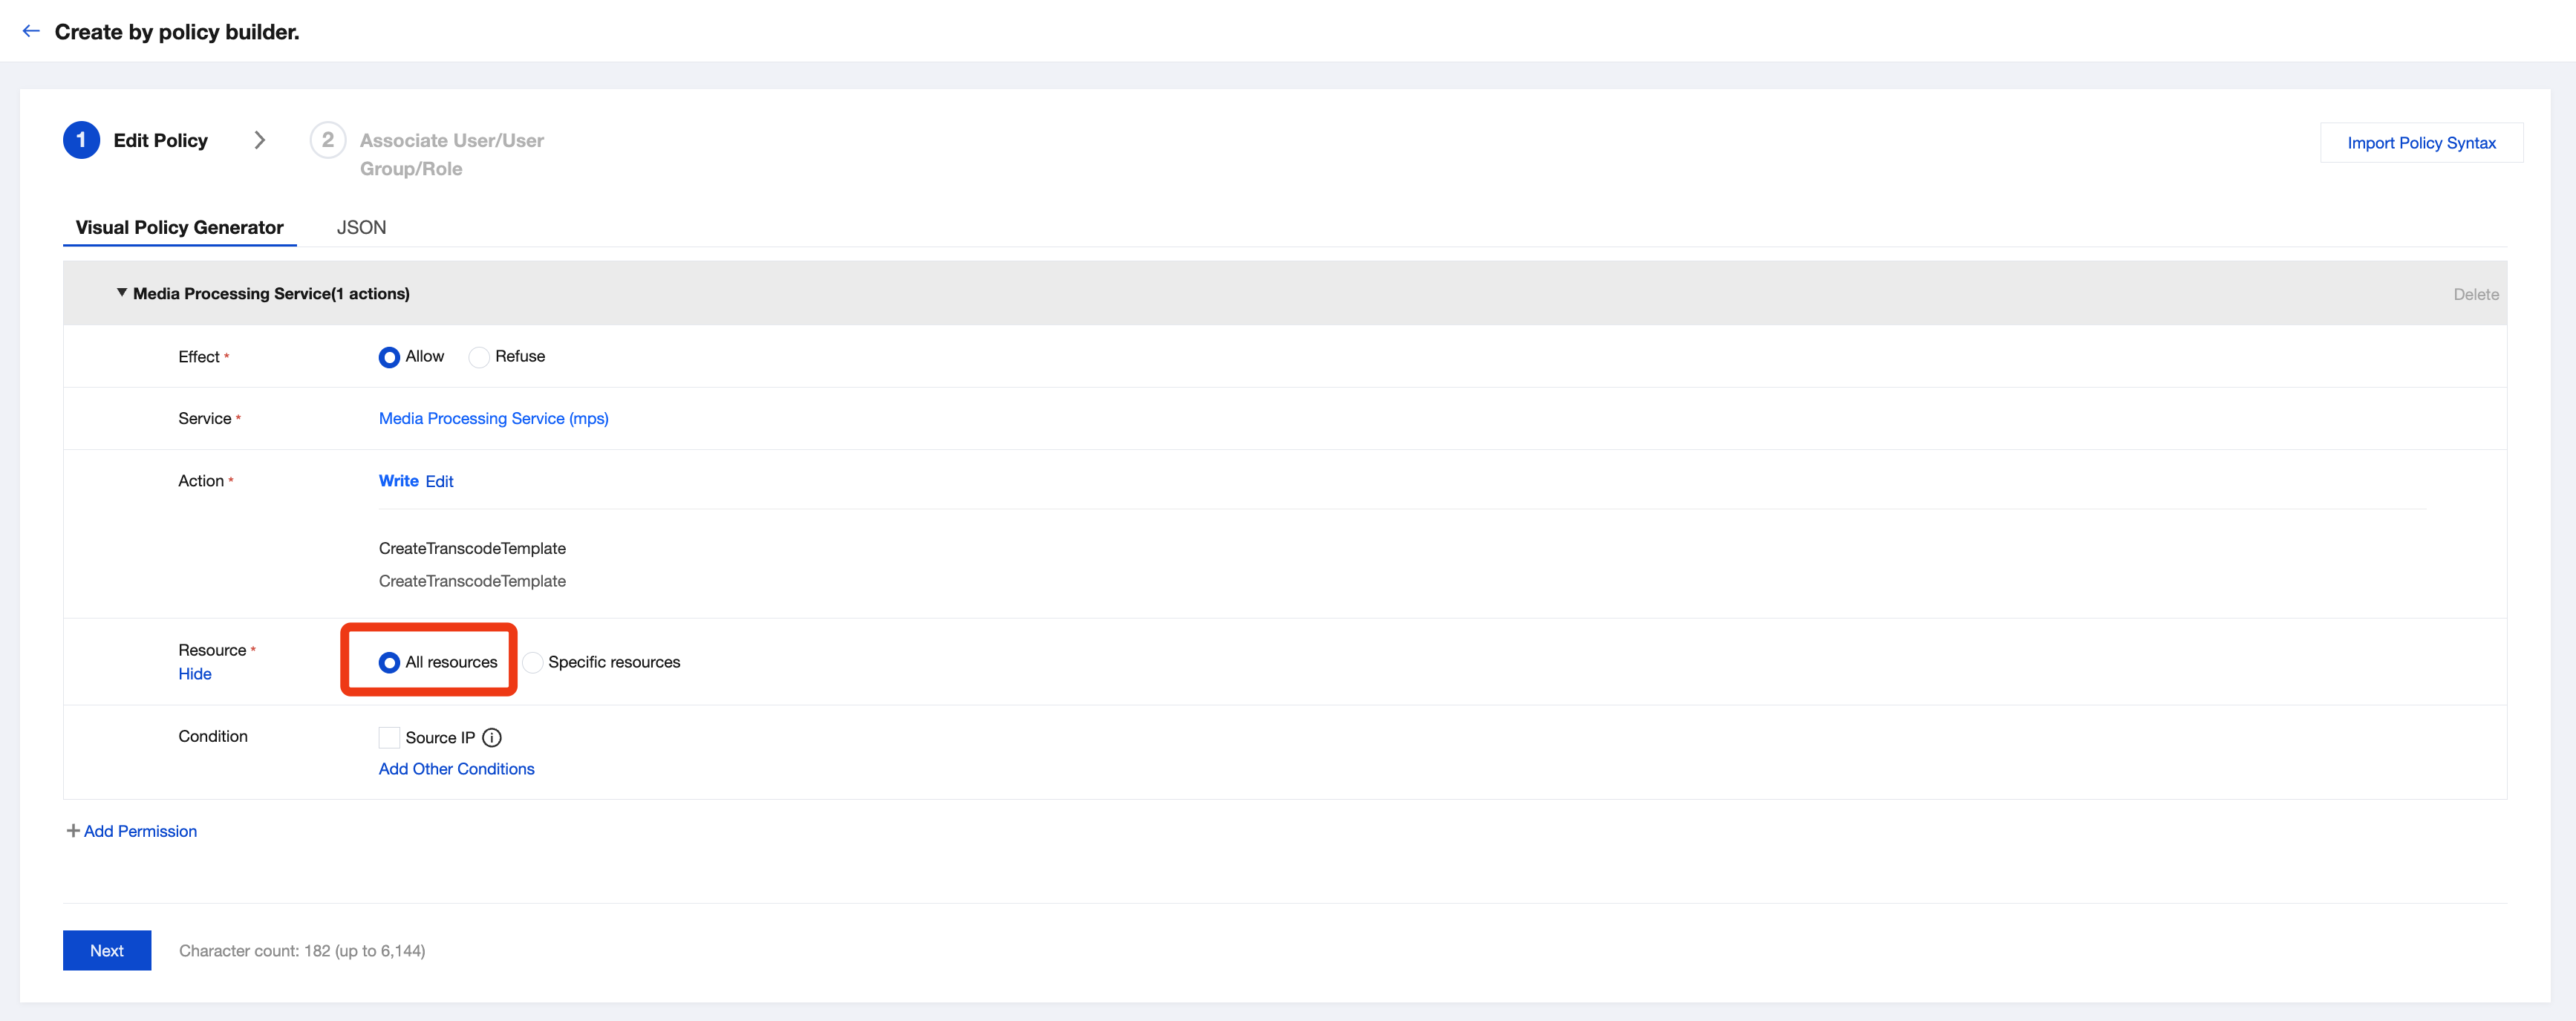The image size is (2576, 1021).
Task: Click the chevron between the steps
Action: point(260,140)
